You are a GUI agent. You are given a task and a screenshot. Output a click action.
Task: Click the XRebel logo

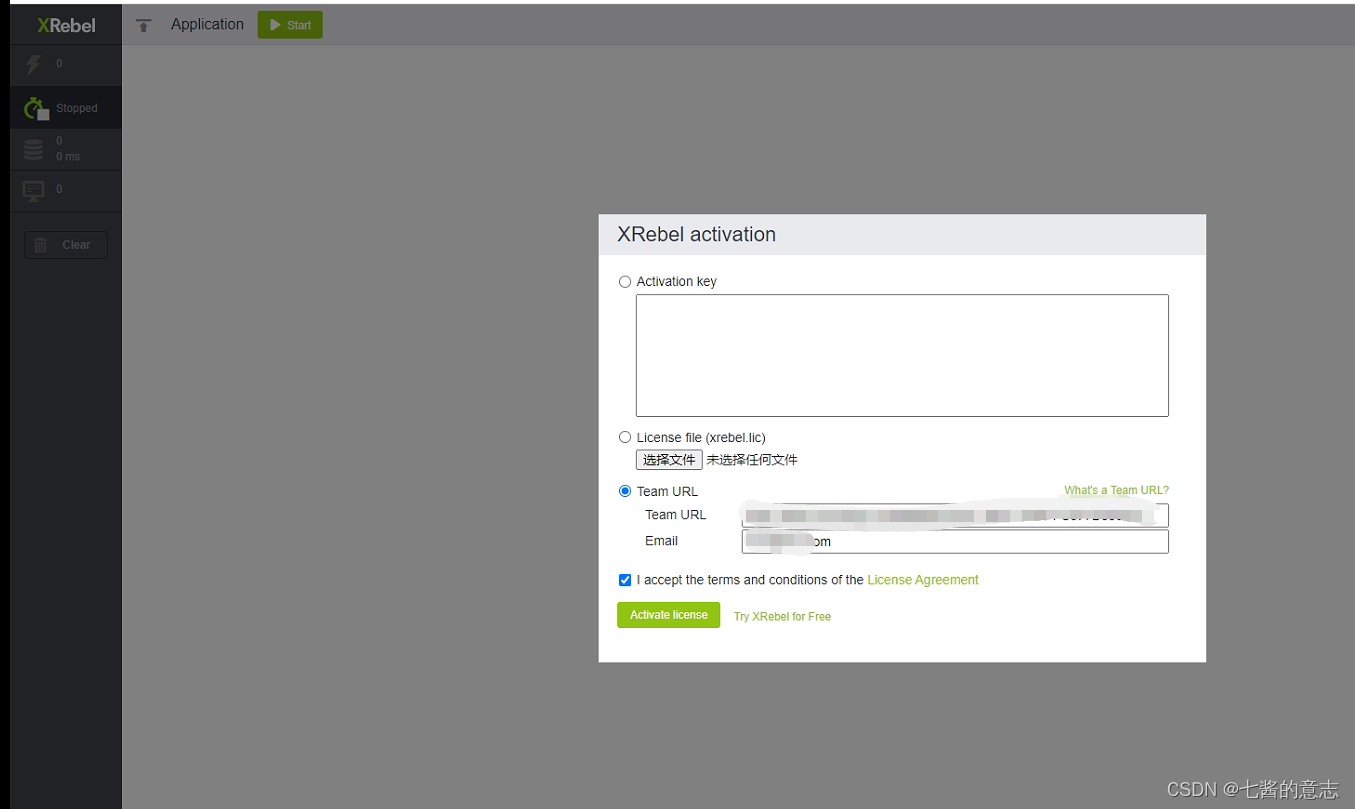67,25
